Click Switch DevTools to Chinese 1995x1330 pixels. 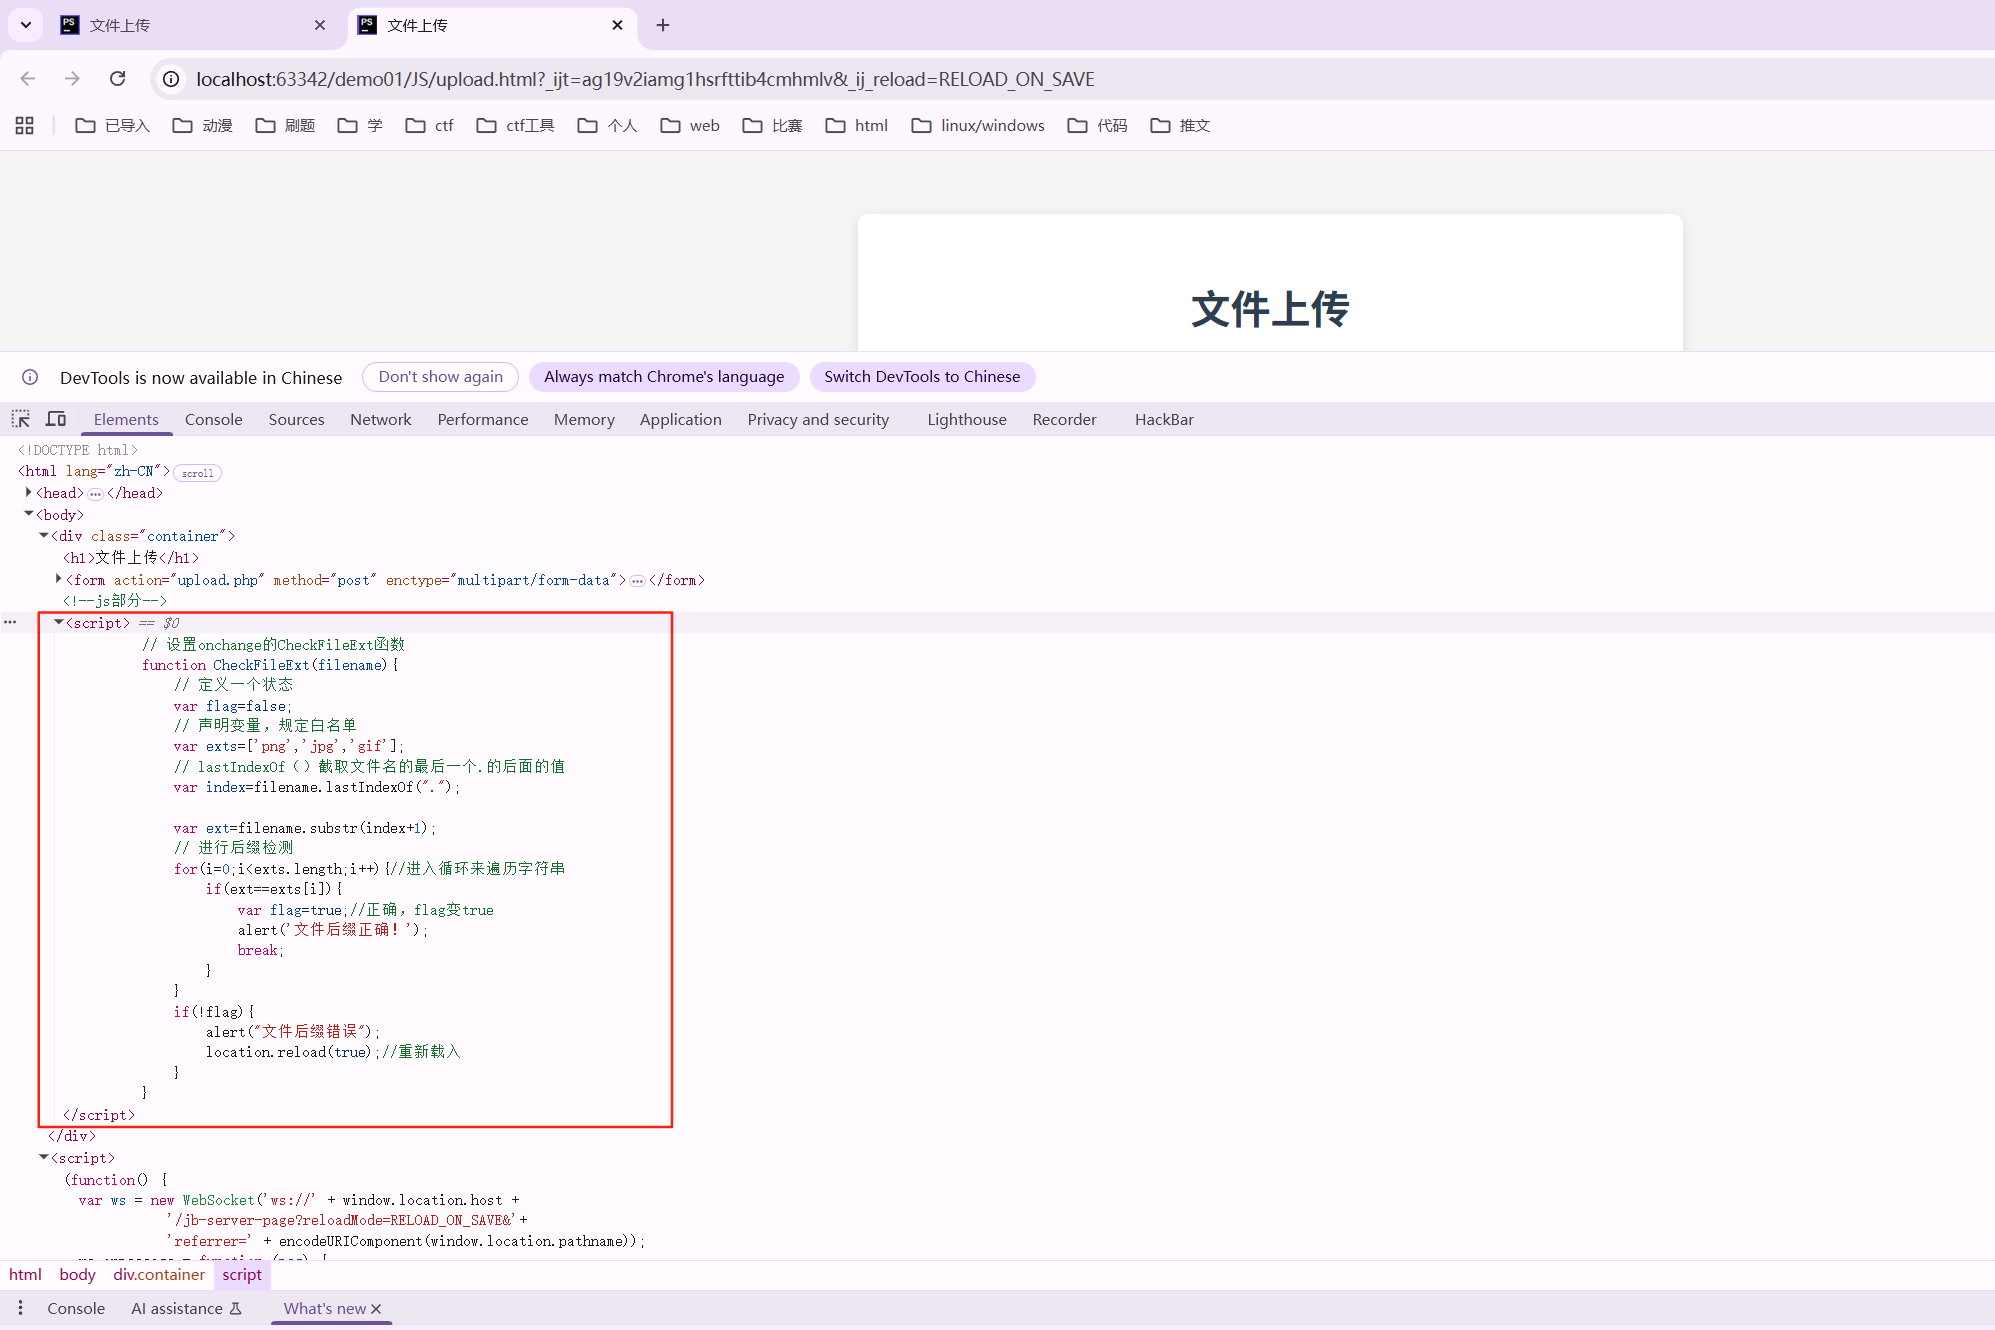click(921, 377)
